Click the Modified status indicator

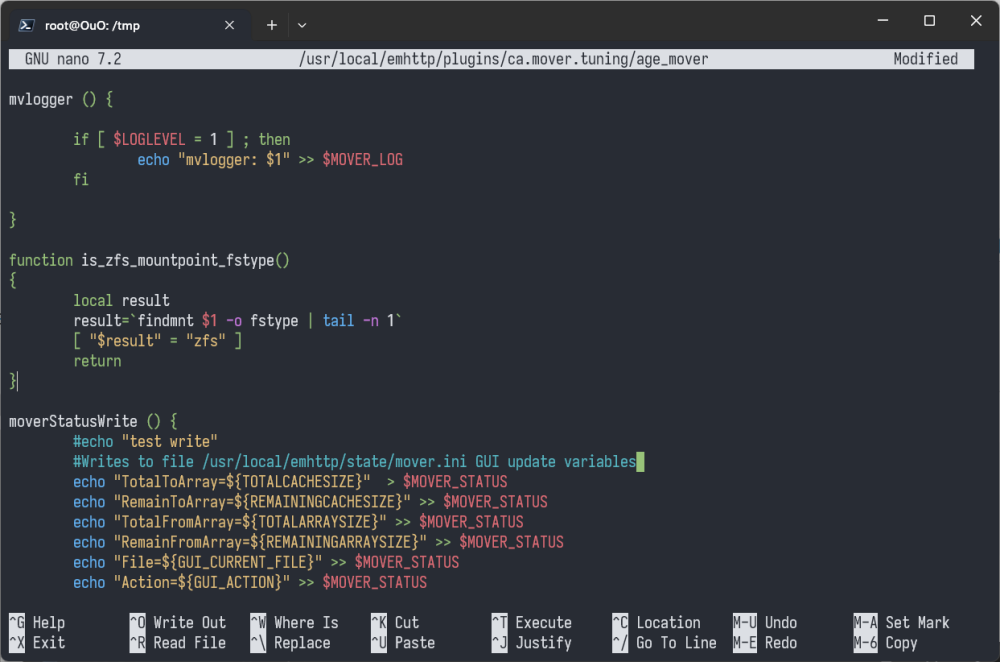pos(925,59)
